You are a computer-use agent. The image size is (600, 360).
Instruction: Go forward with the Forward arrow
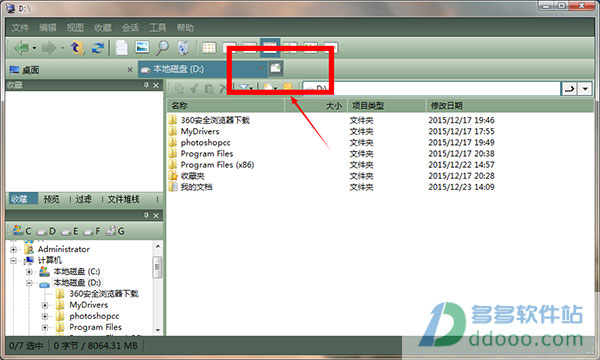pos(49,48)
